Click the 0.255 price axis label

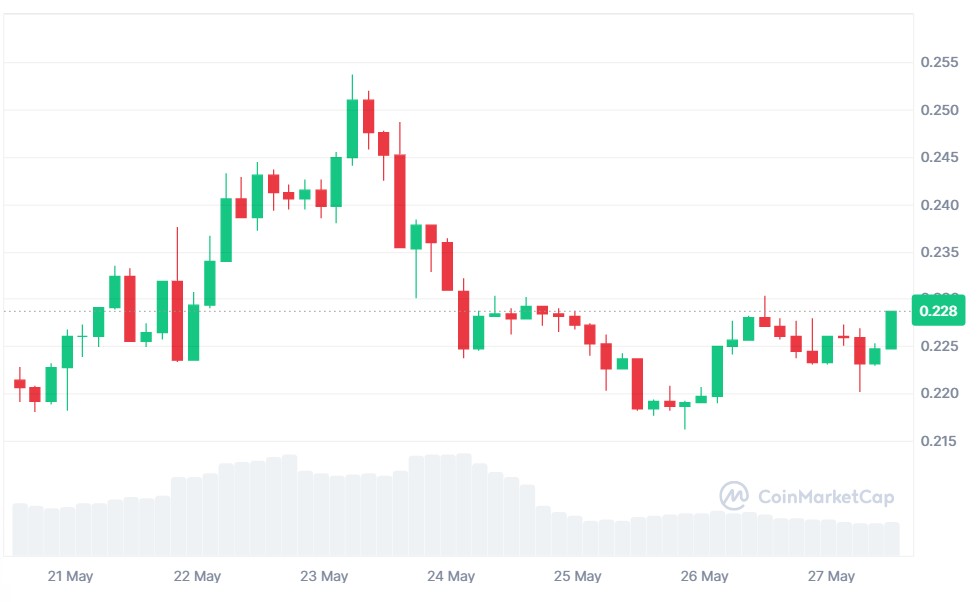(939, 62)
